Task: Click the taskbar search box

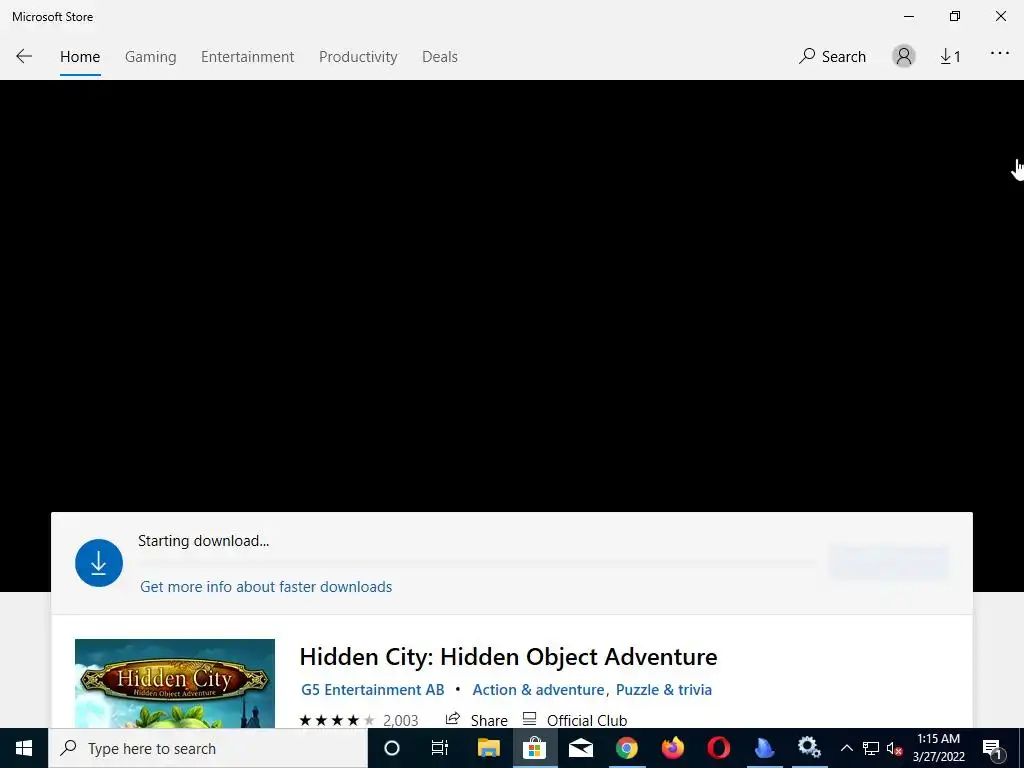Action: 208,748
